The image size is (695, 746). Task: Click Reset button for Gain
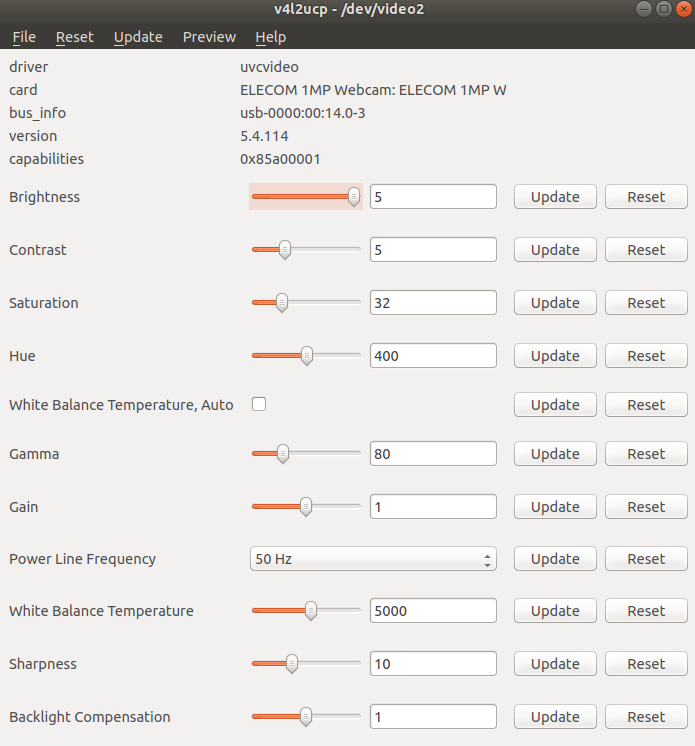tap(646, 507)
